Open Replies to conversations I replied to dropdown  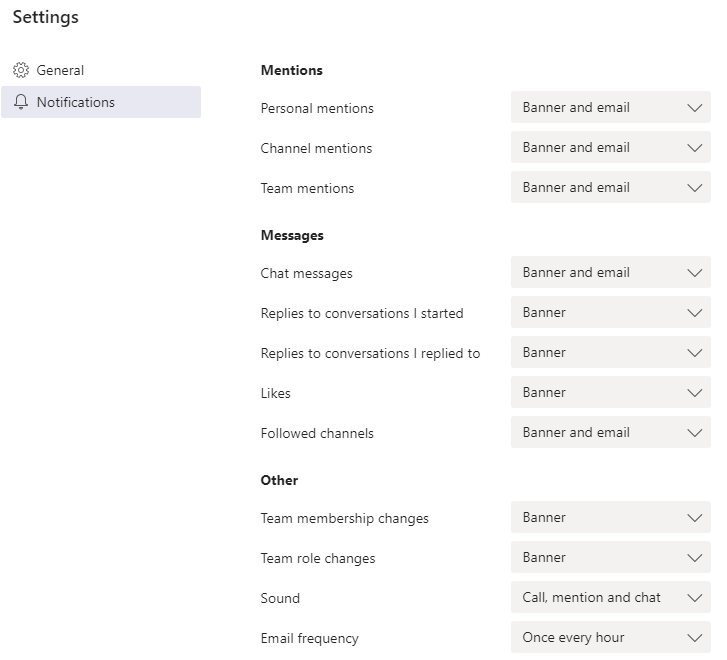tap(611, 352)
